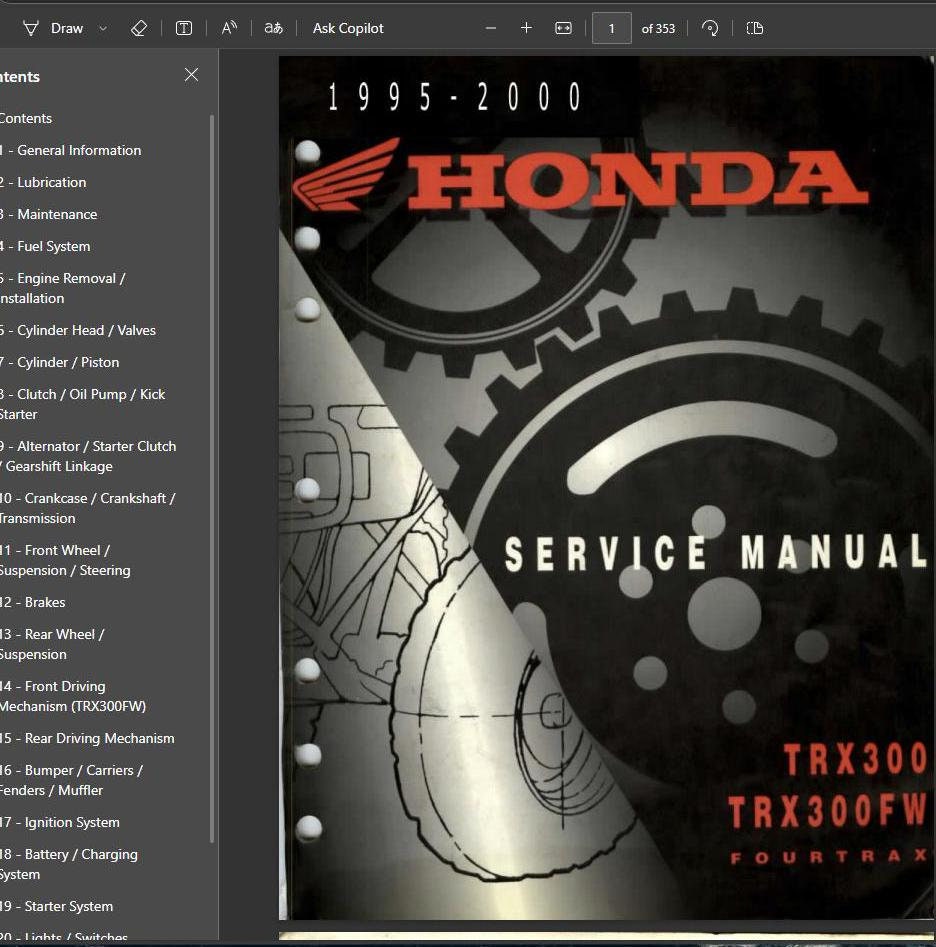Click the 'of 353' page count text
This screenshot has height=947, width=936.
pos(658,28)
